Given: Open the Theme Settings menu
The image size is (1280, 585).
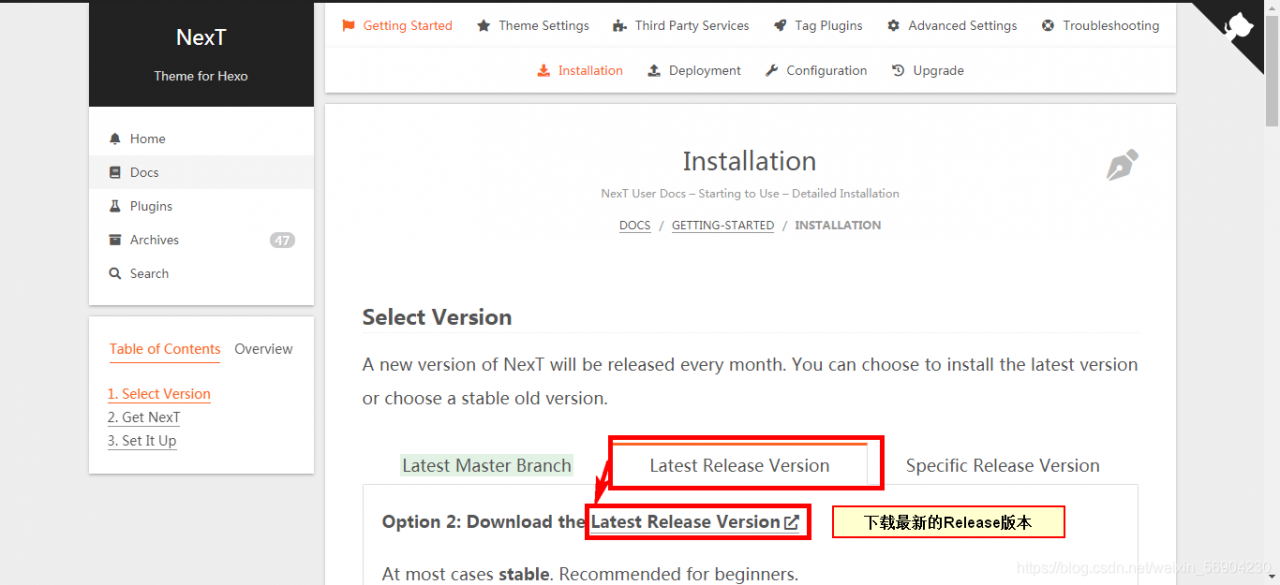Looking at the screenshot, I should [533, 26].
